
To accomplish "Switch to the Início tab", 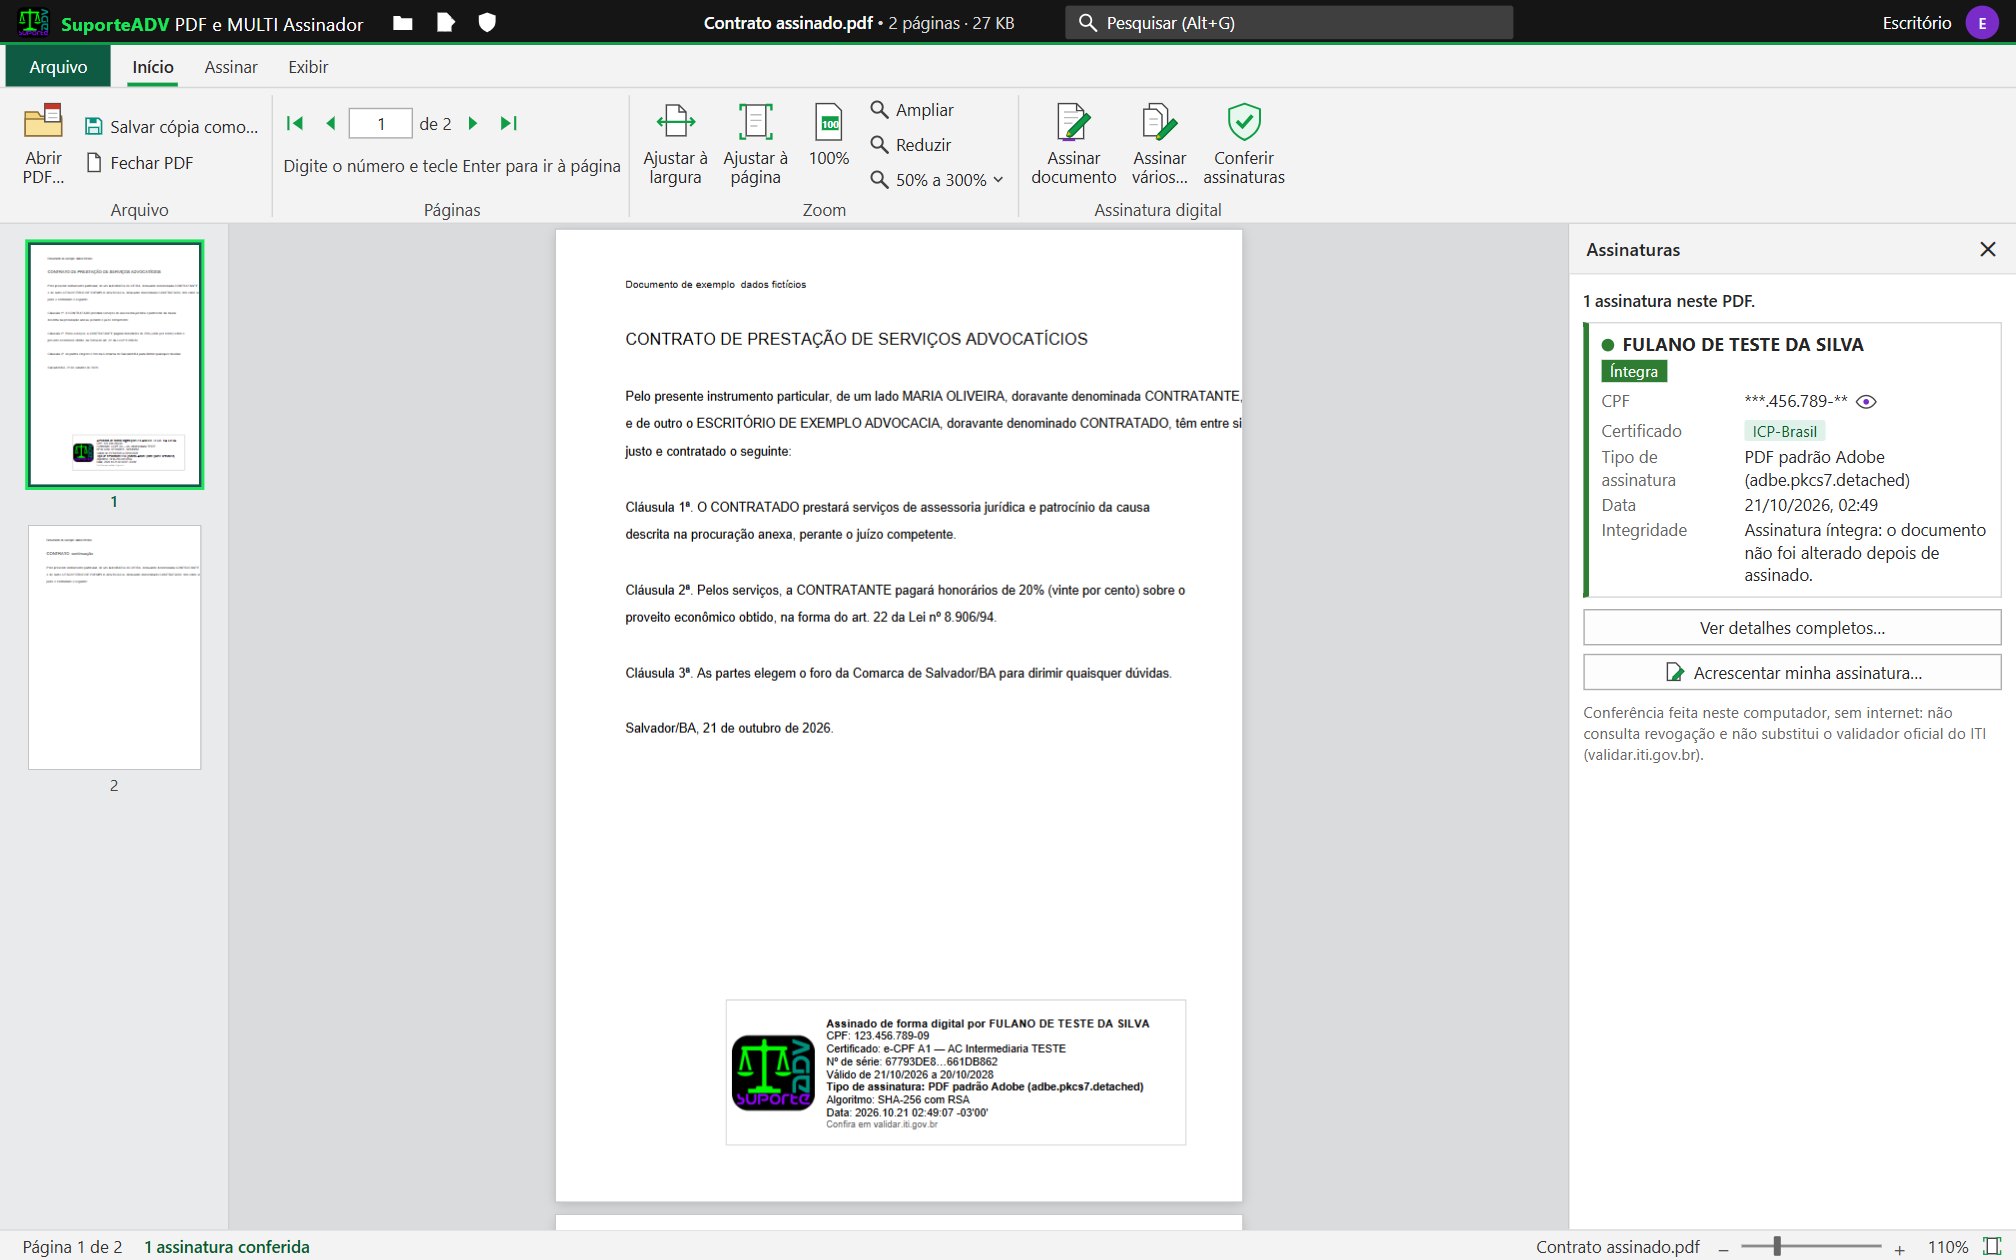I will [153, 66].
